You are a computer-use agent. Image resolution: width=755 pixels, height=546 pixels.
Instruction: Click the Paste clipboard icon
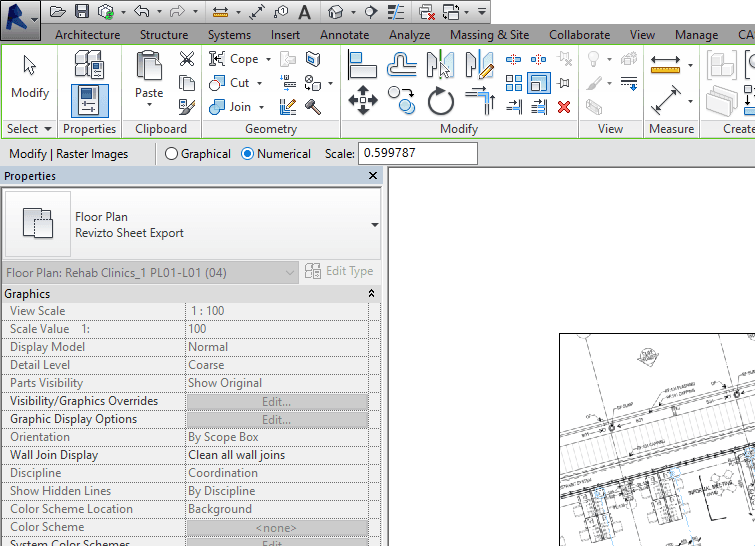(x=149, y=65)
